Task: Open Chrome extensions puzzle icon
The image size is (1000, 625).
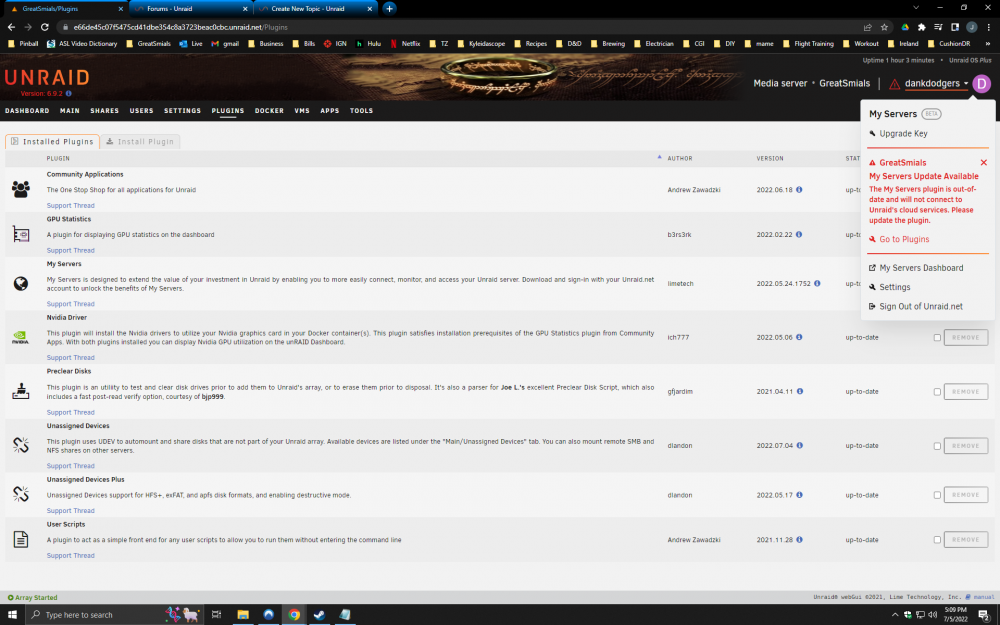Action: click(x=922, y=27)
